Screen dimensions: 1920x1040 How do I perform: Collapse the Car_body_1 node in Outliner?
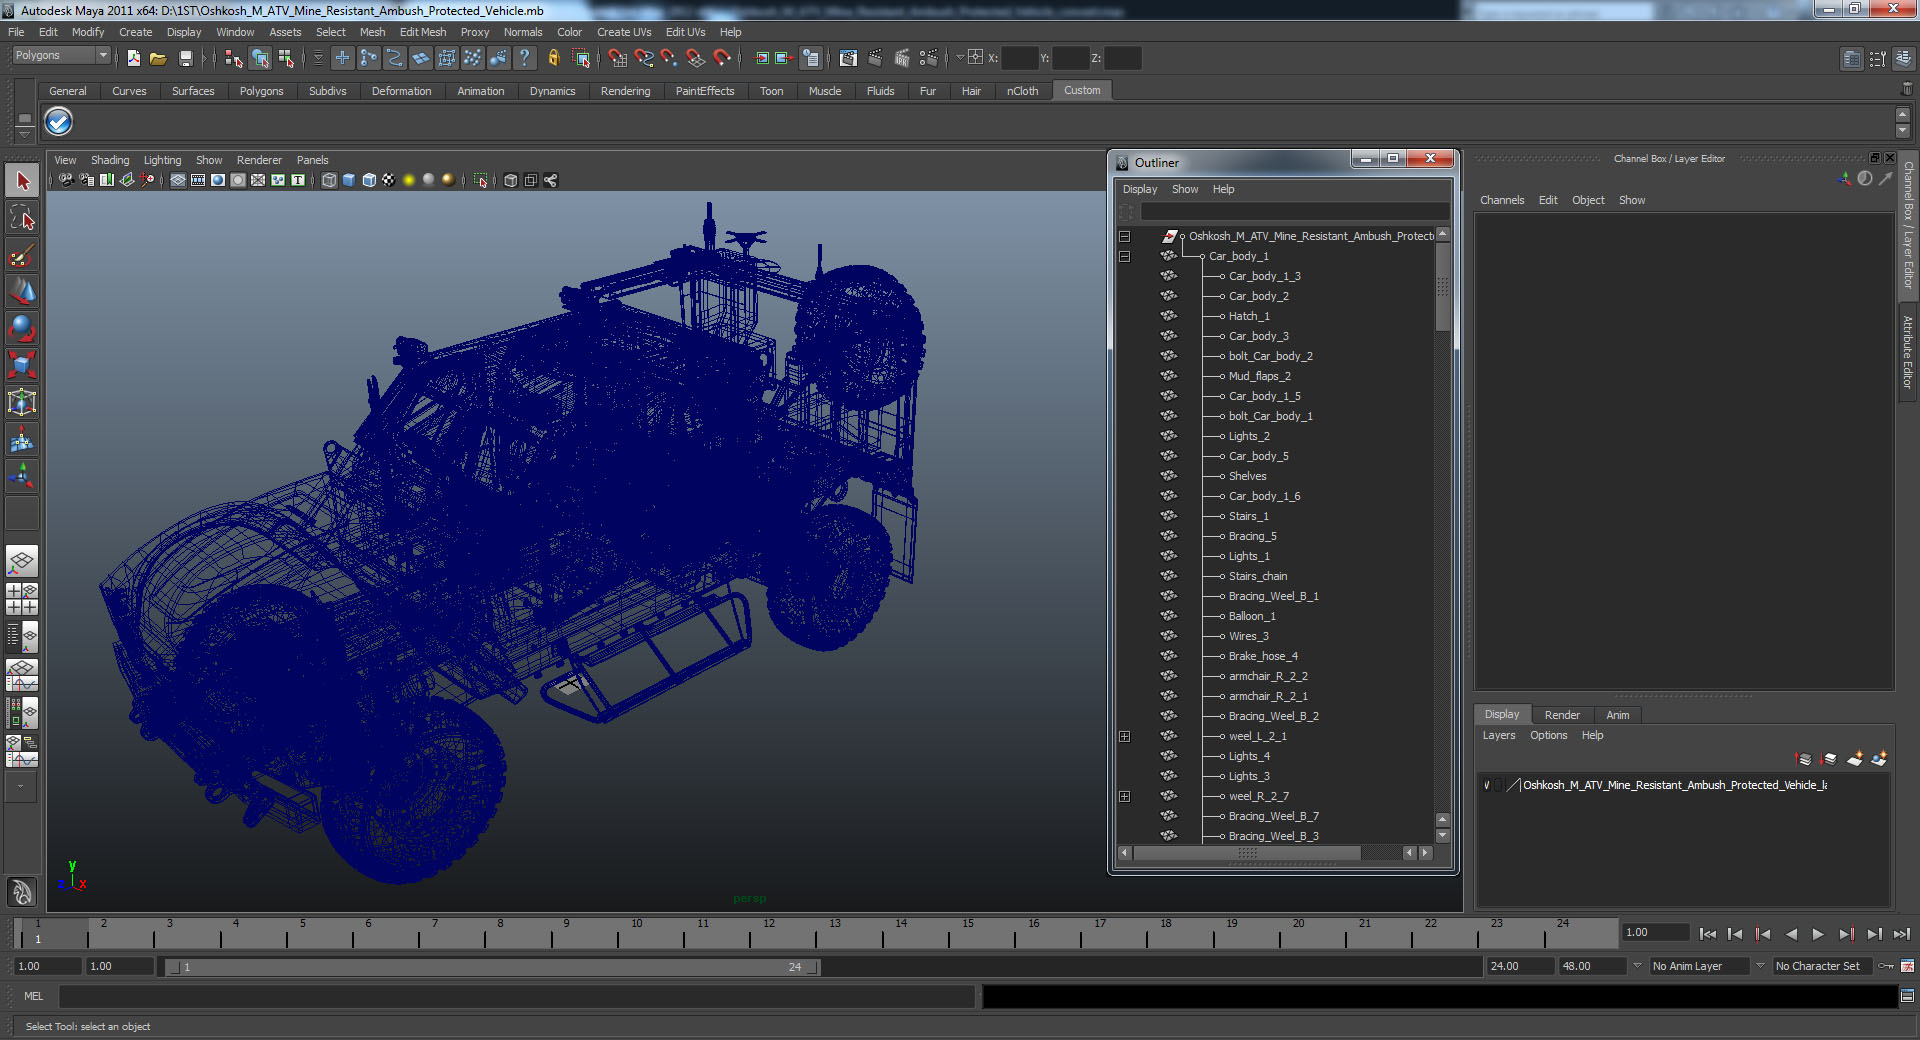click(x=1125, y=257)
